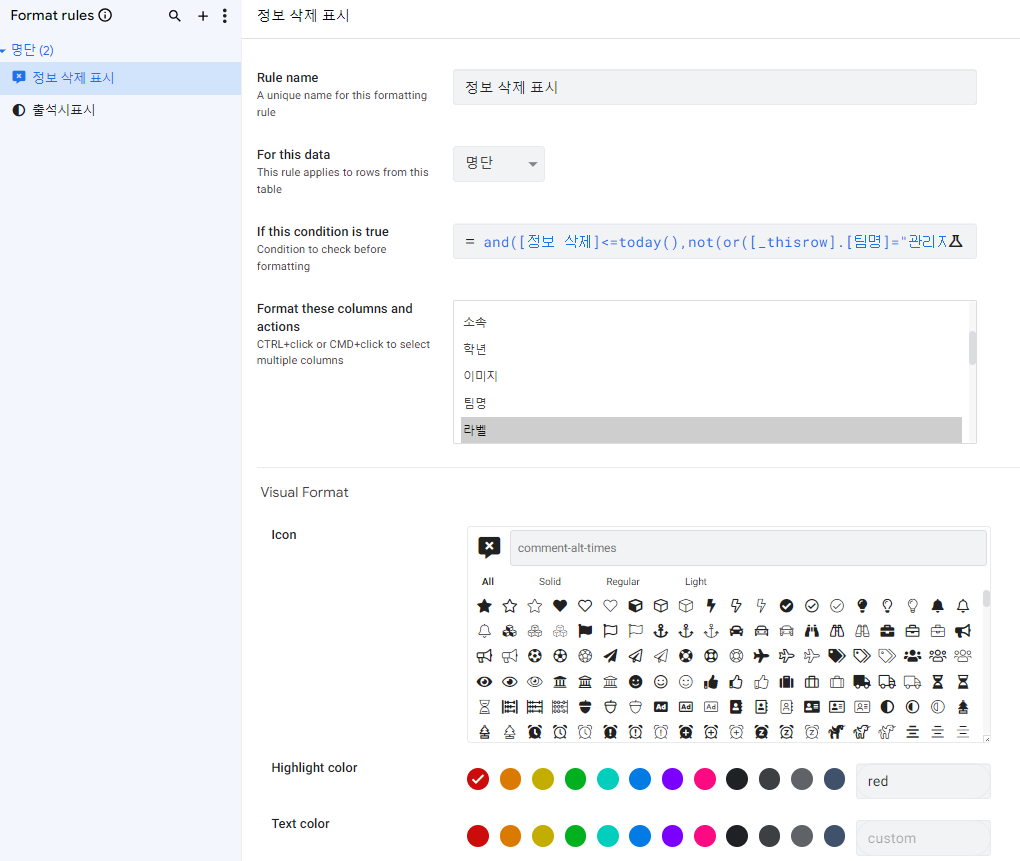This screenshot has width=1020, height=861.
Task: Search the format rules list
Action: click(x=174, y=16)
